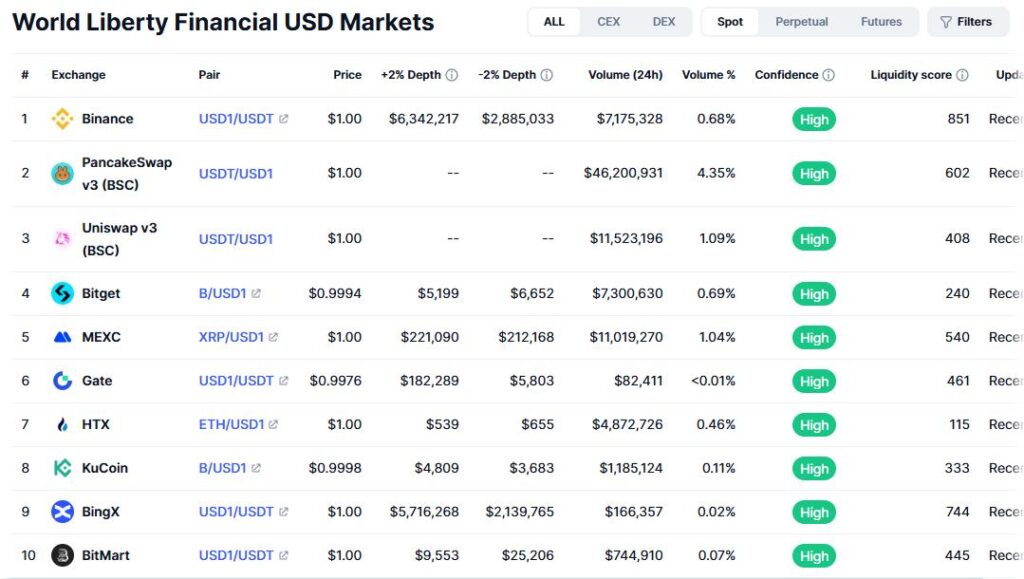Click the MEXC exchange logo
The image size is (1024, 579).
click(63, 337)
